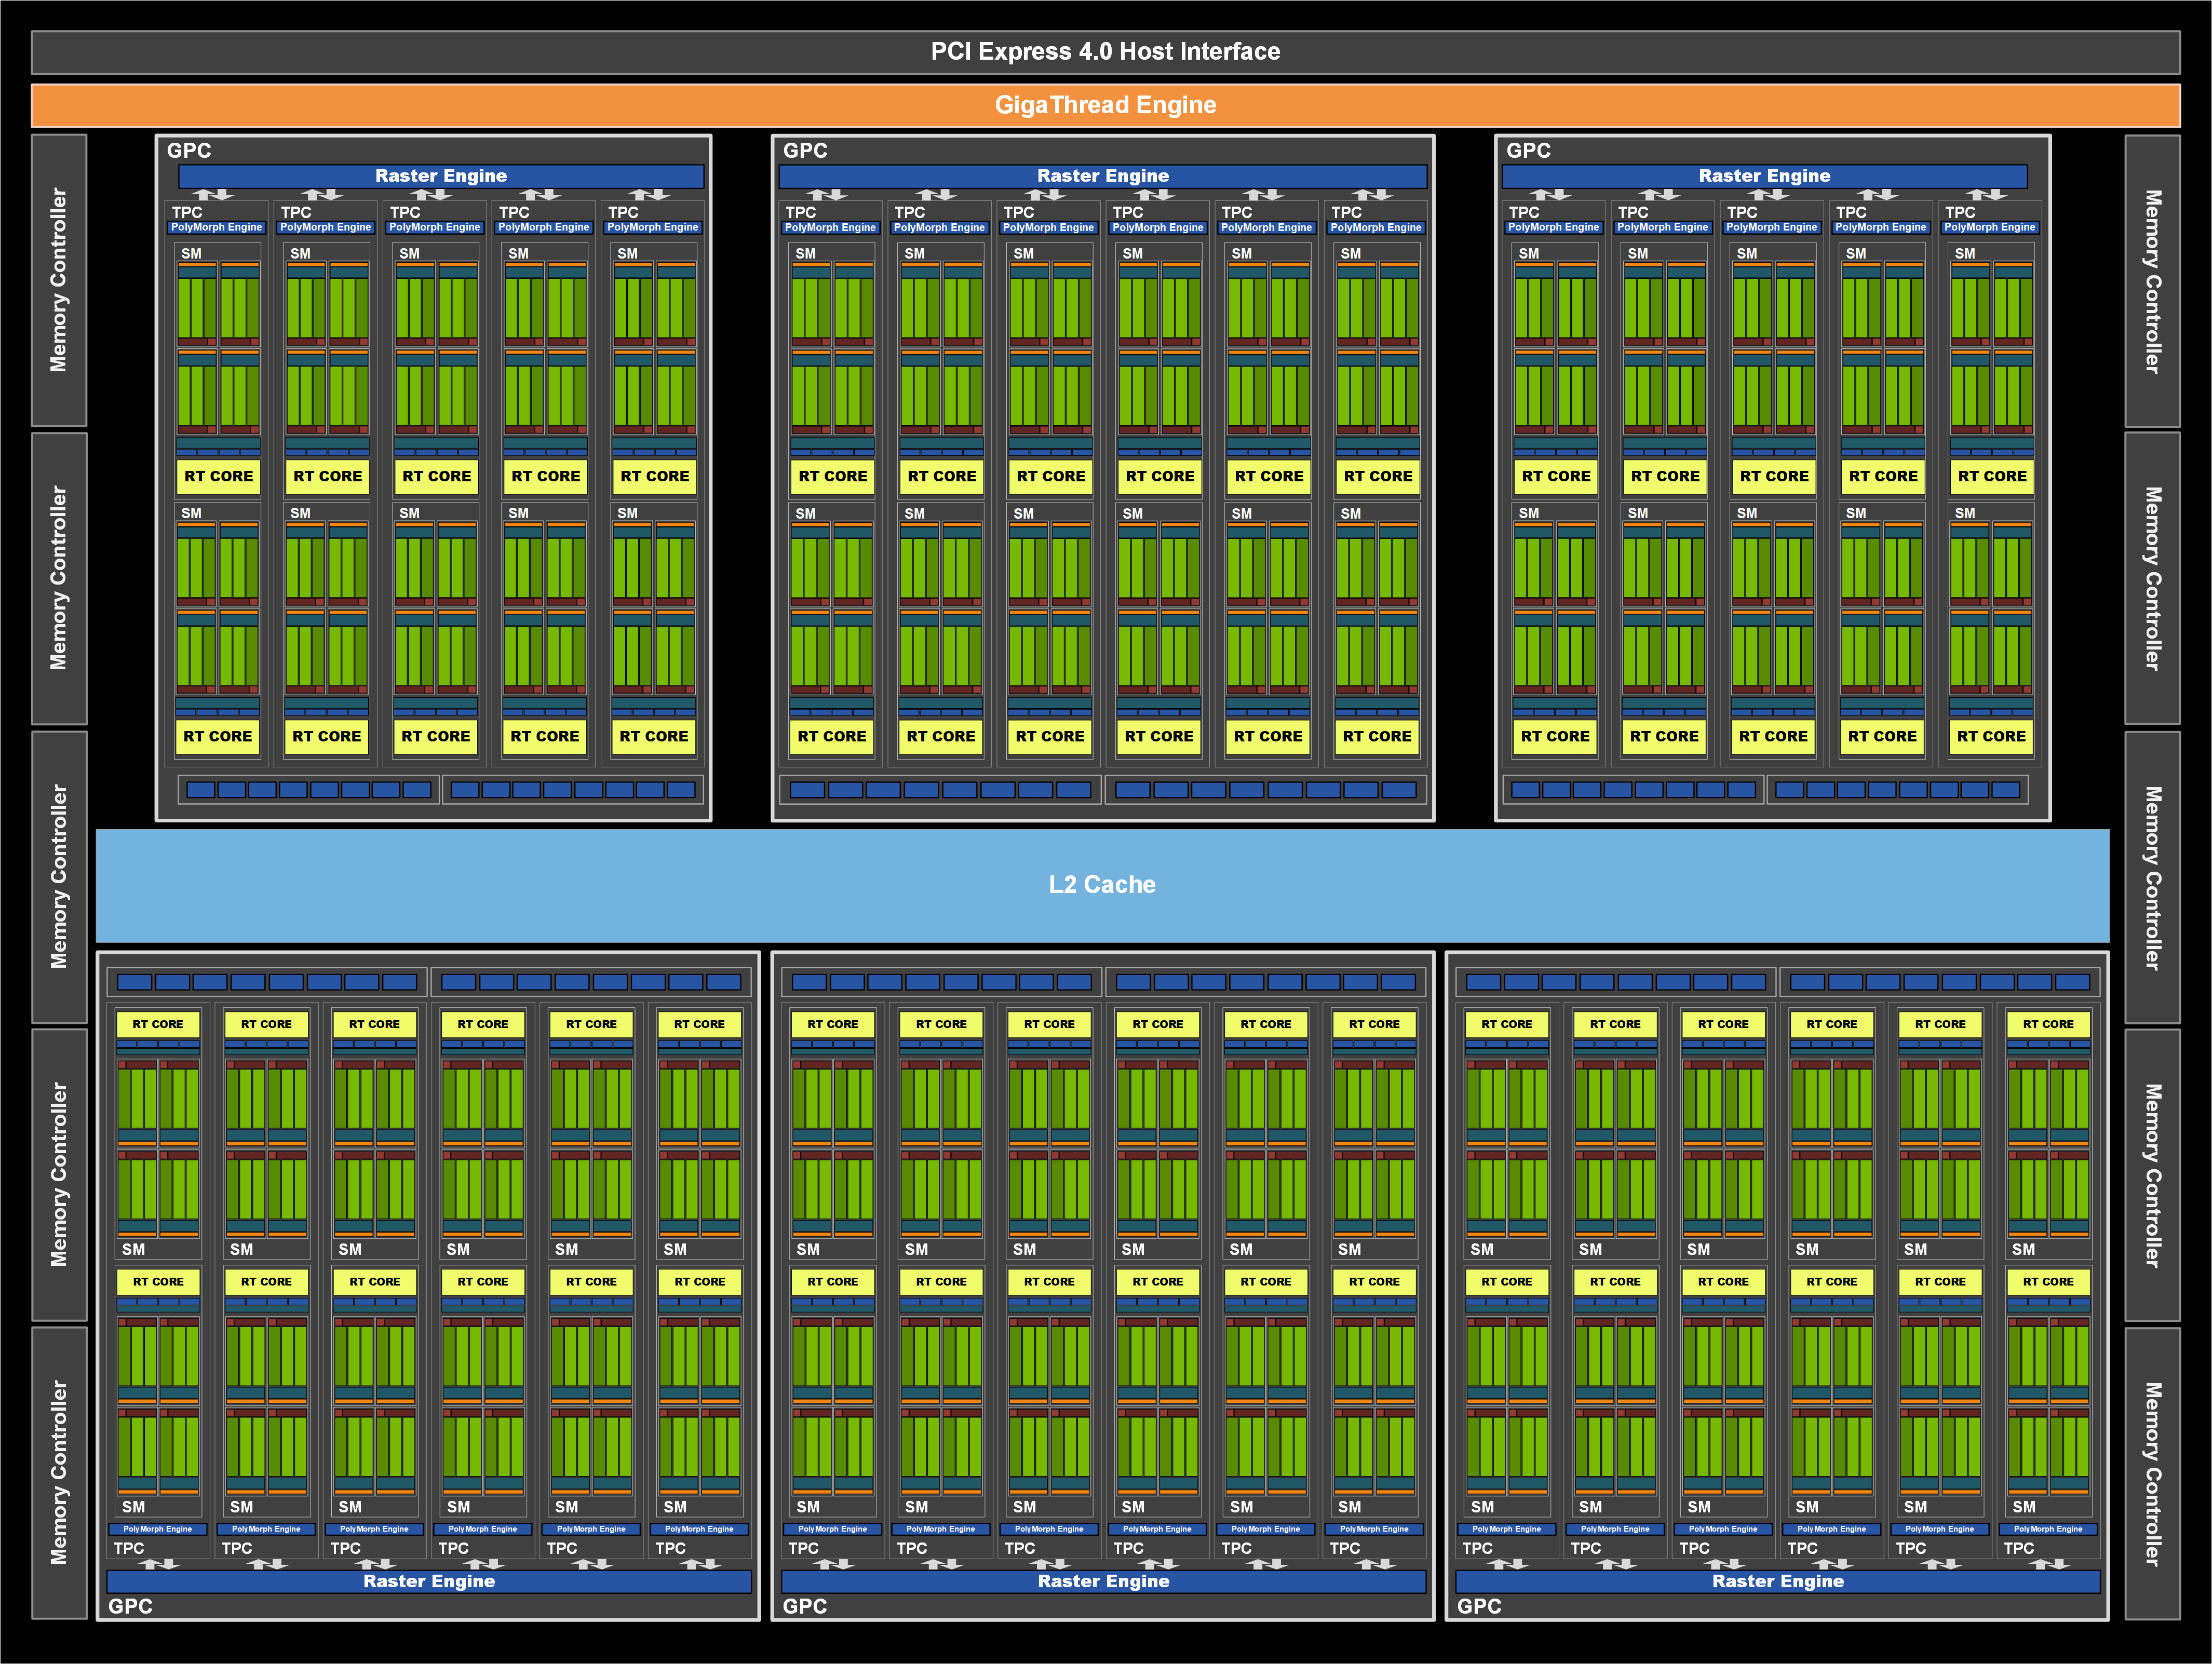
Task: Click the GPC label of bottom-right cluster
Action: pos(1479,1606)
